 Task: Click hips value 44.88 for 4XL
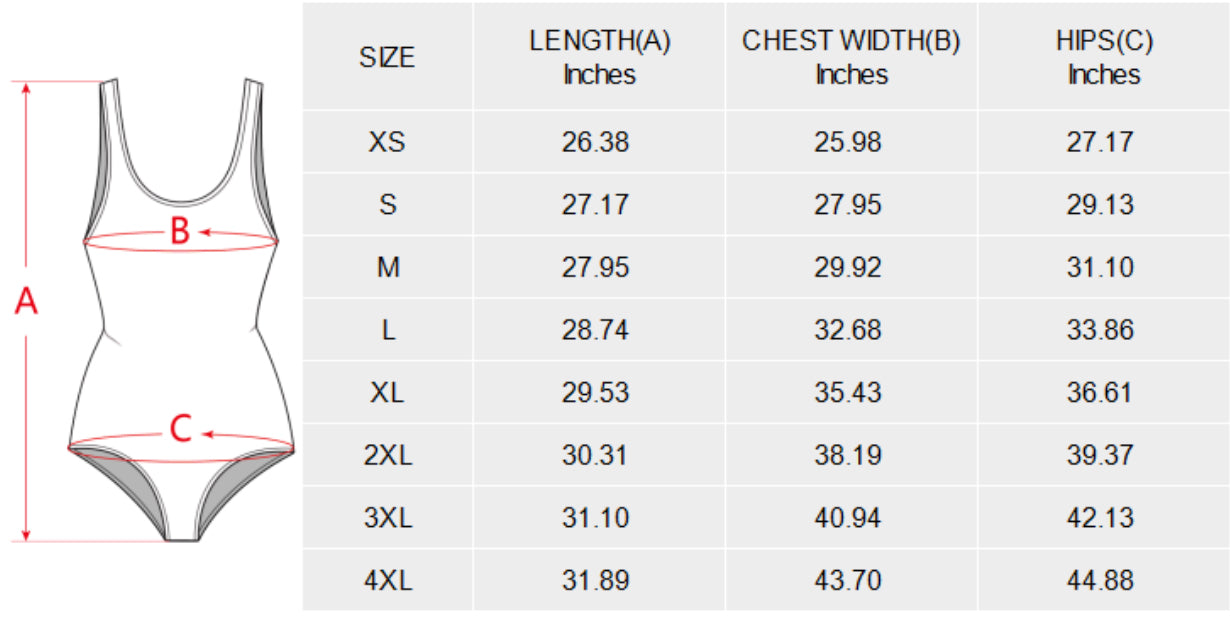(x=1100, y=580)
